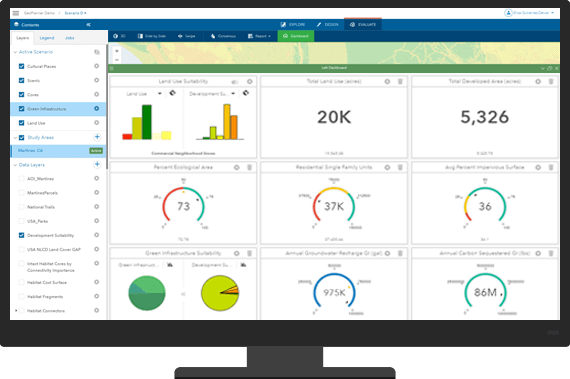
Task: Open the Report dropdown menu
Action: pos(259,36)
